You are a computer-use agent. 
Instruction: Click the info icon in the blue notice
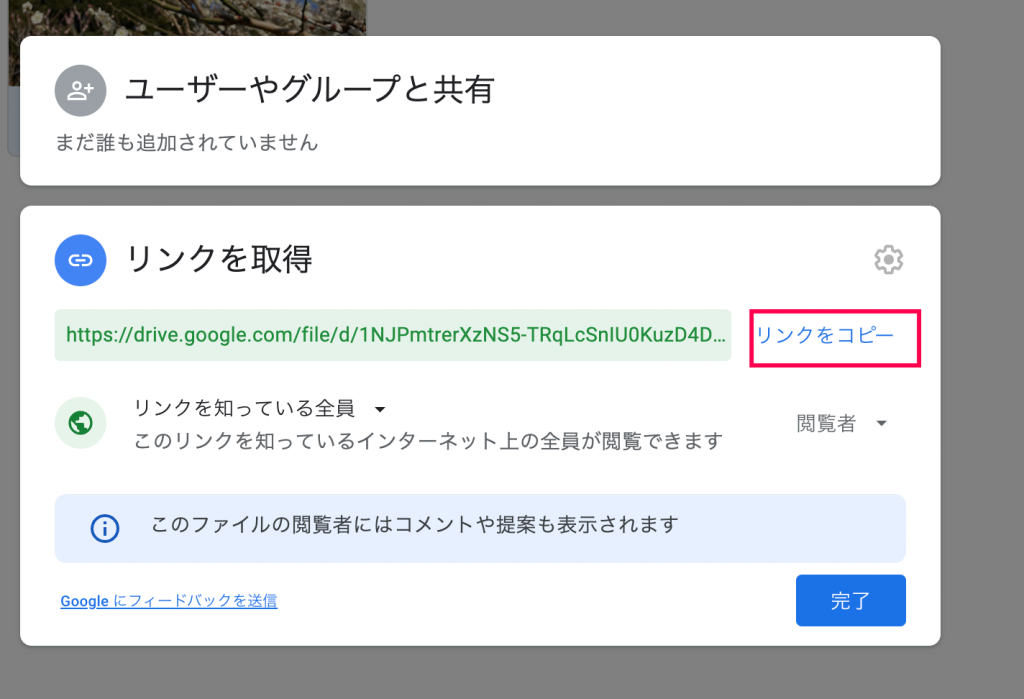104,528
